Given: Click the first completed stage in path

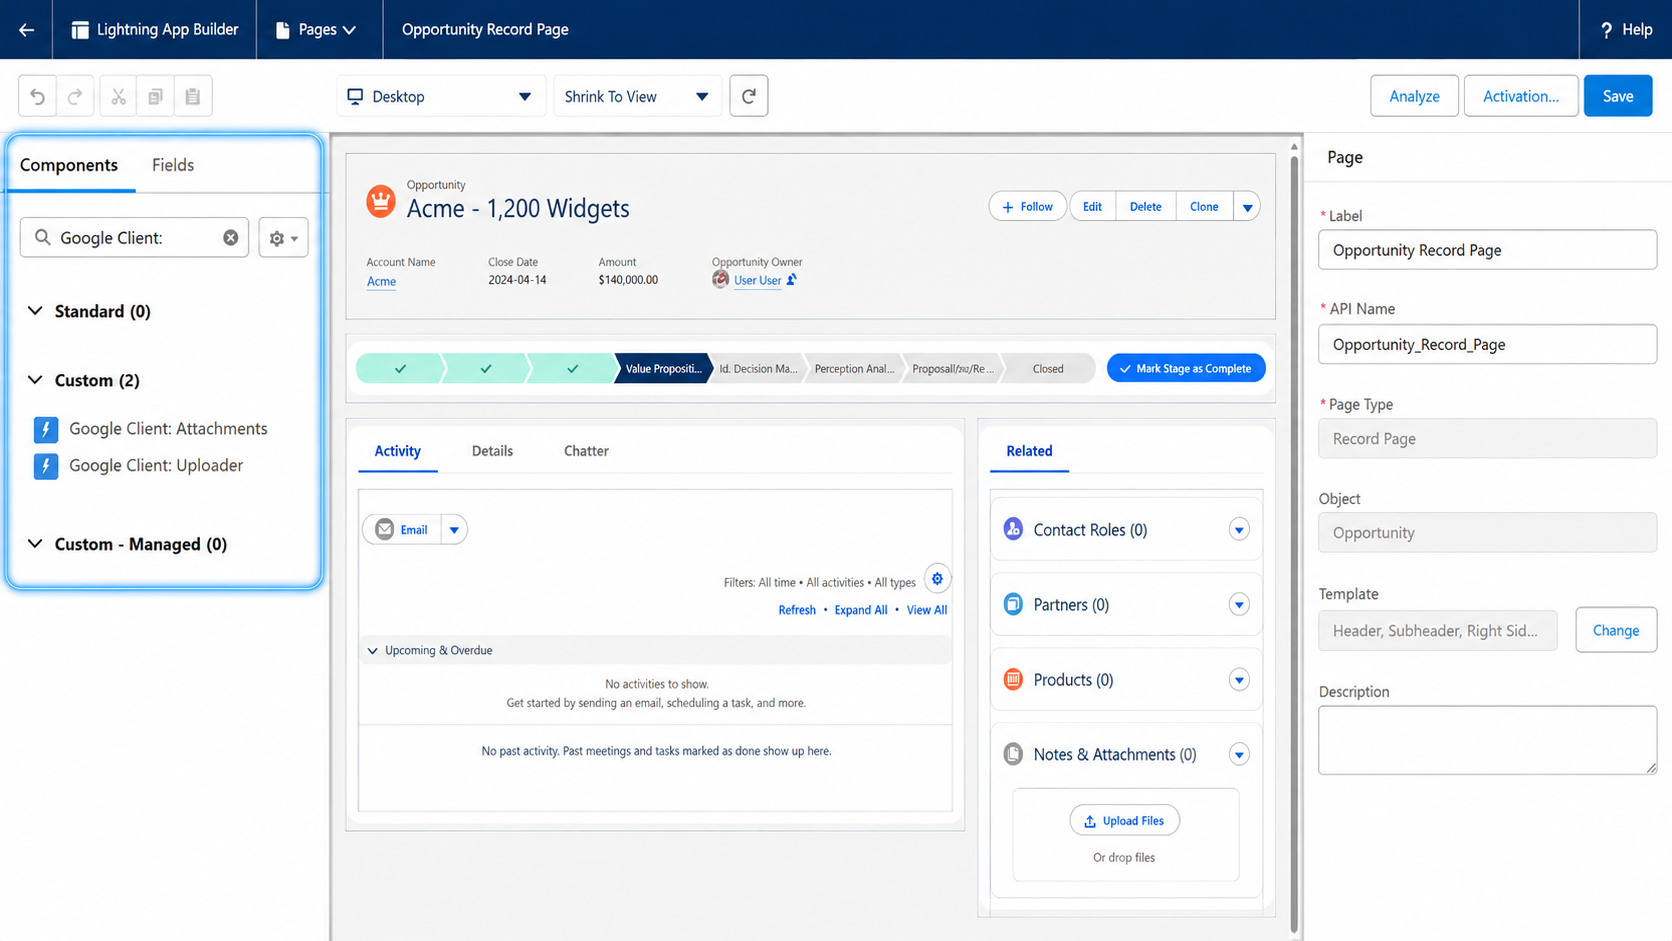Looking at the screenshot, I should click(400, 369).
